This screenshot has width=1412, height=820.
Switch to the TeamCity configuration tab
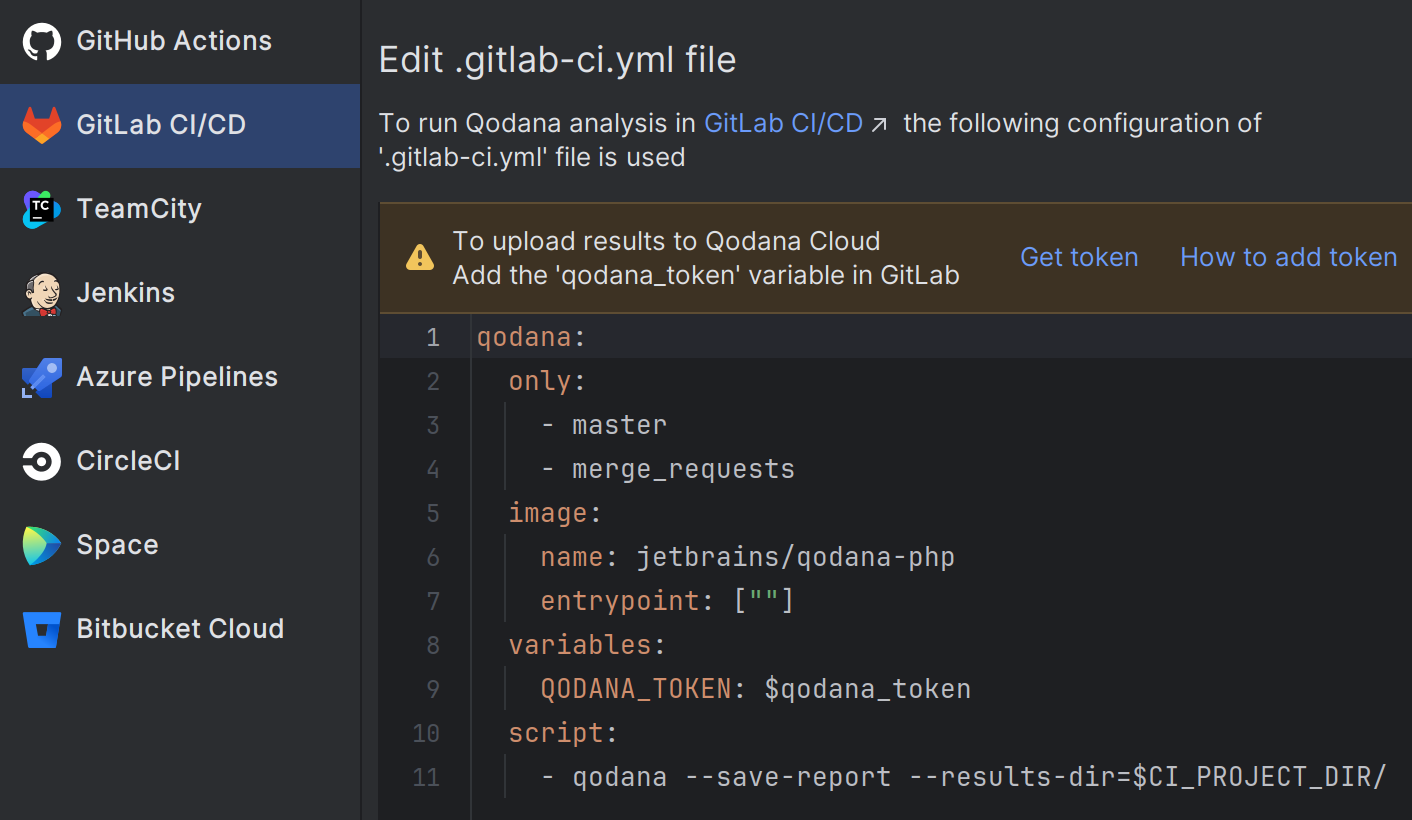tap(139, 209)
